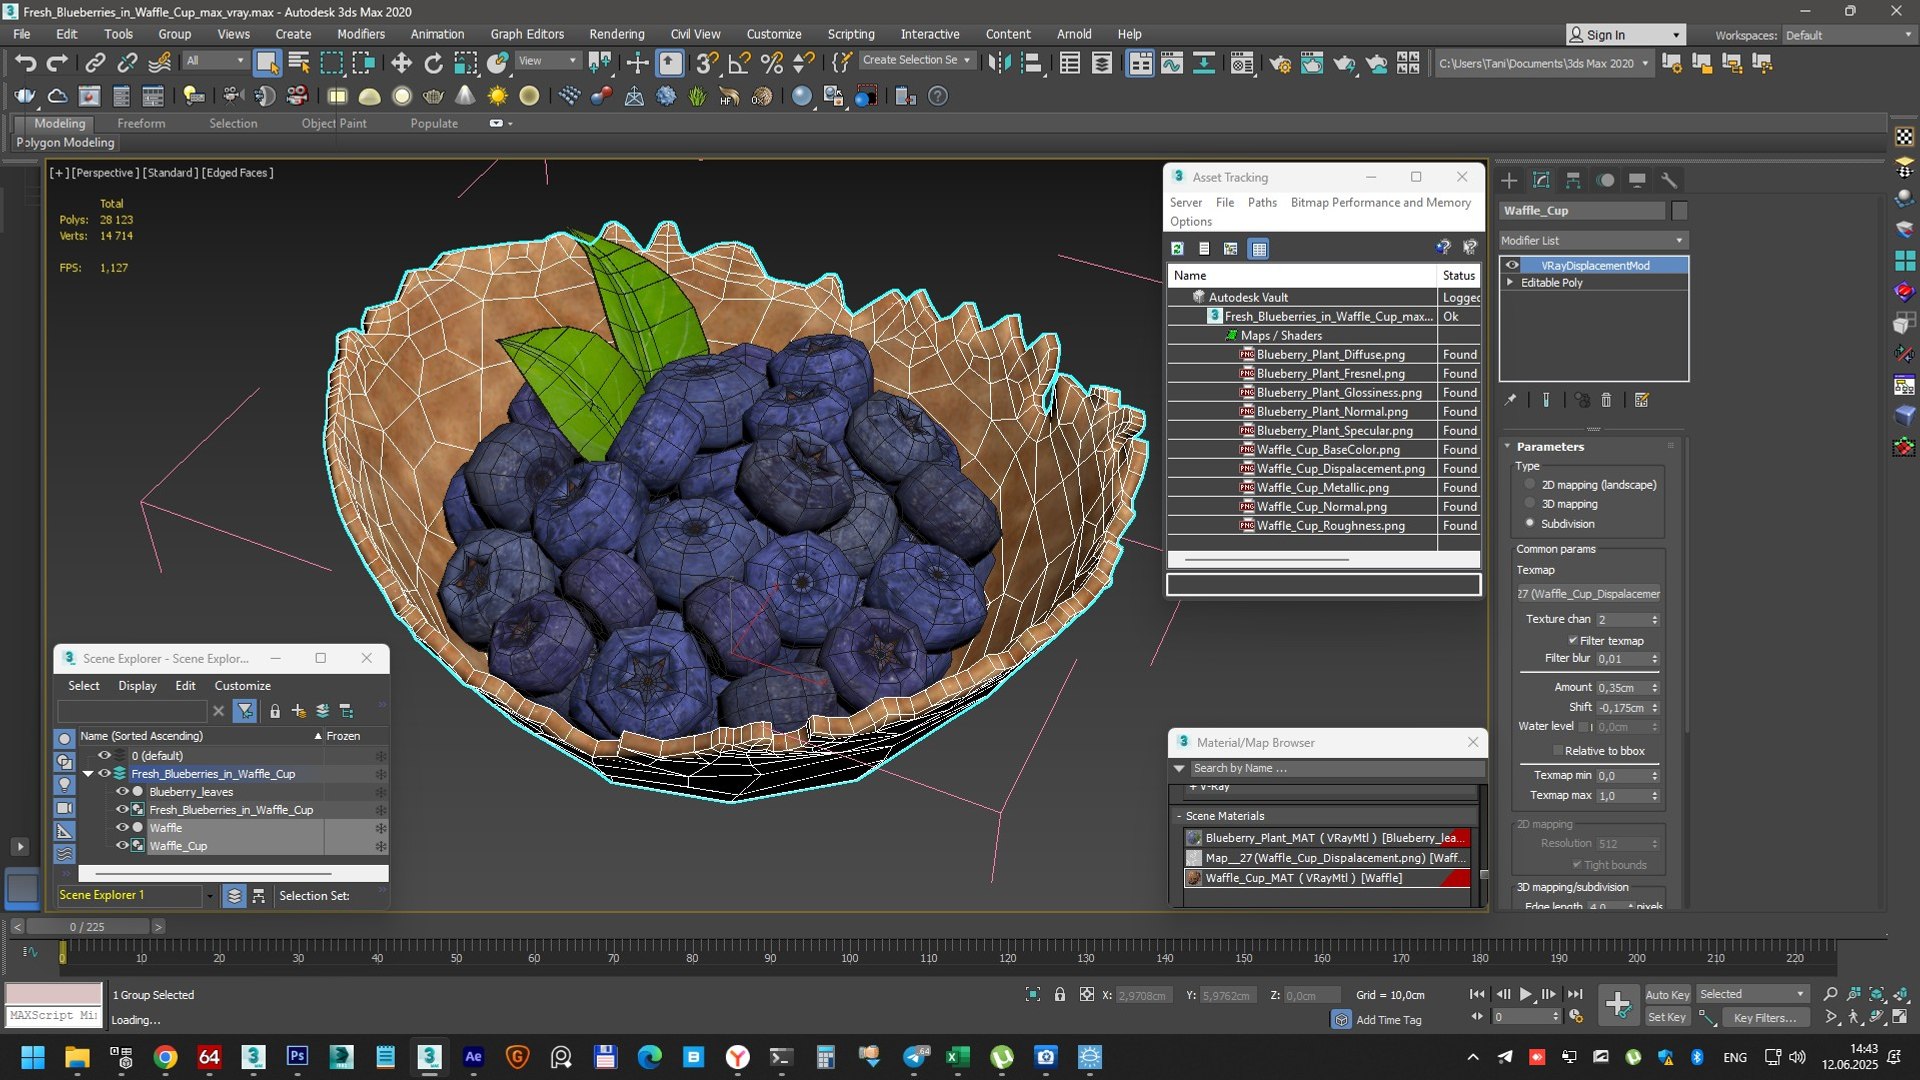Click the Selection Lock toggle in status bar
The height and width of the screenshot is (1080, 1920).
(1060, 995)
